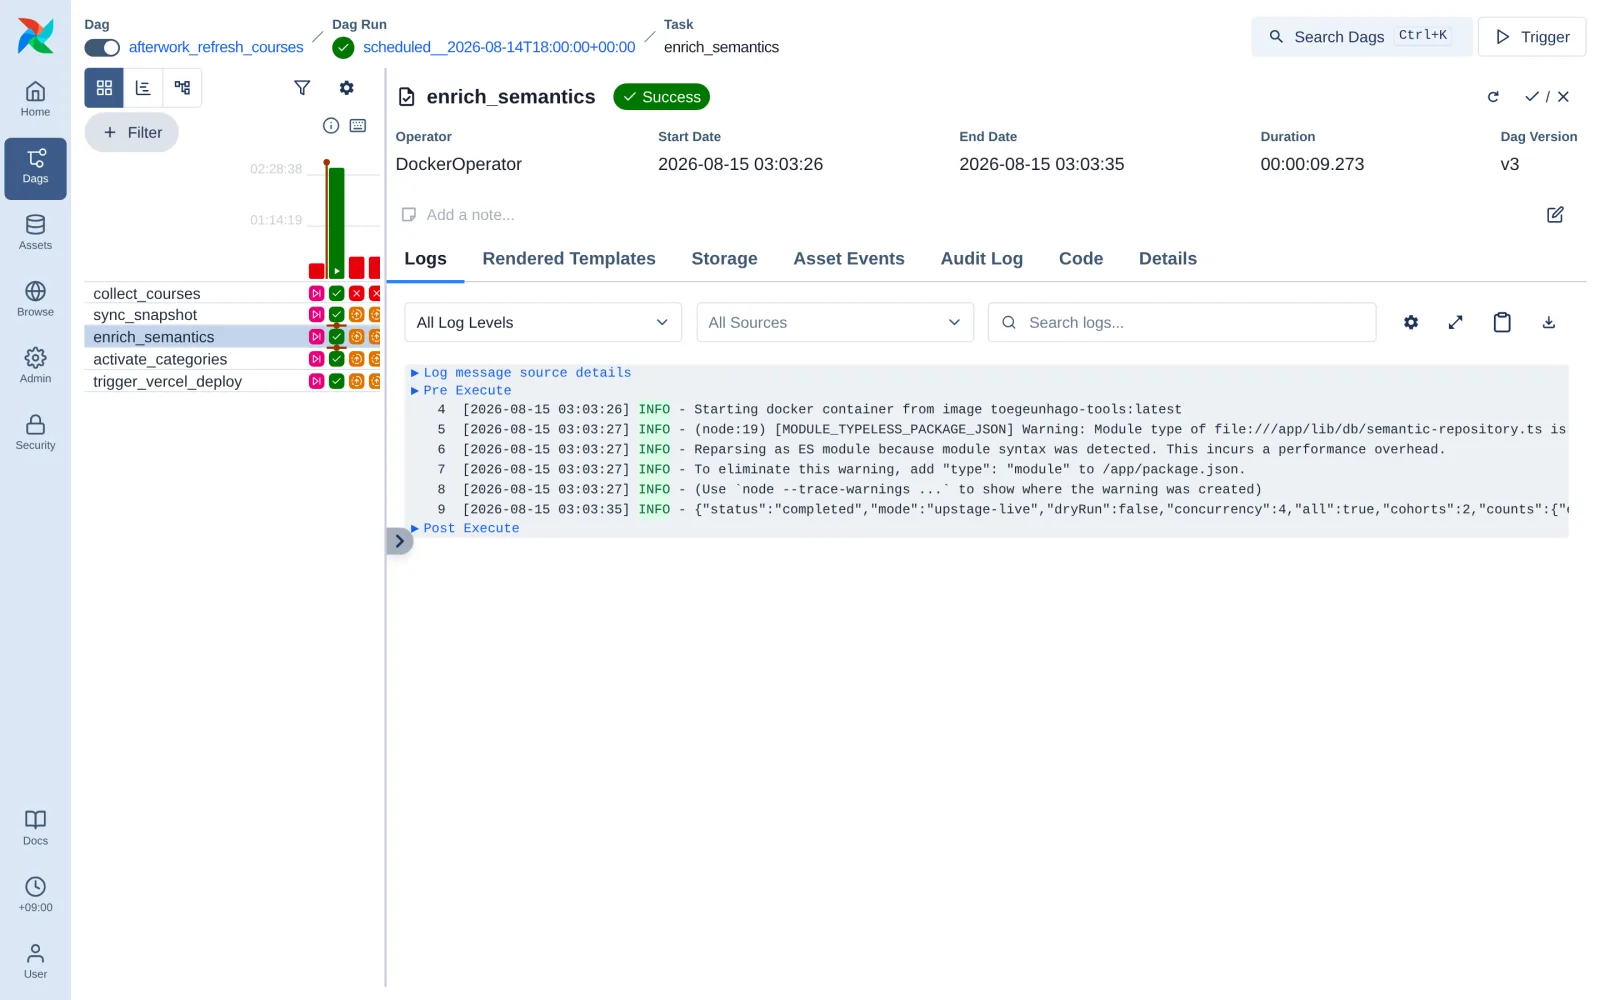Toggle the afterwork_refresh_courses Dag pause switch
1600x1000 pixels.
point(102,47)
